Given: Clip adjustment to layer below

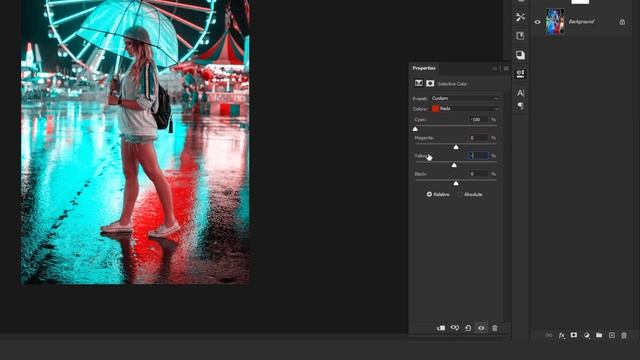Looking at the screenshot, I should click(441, 328).
